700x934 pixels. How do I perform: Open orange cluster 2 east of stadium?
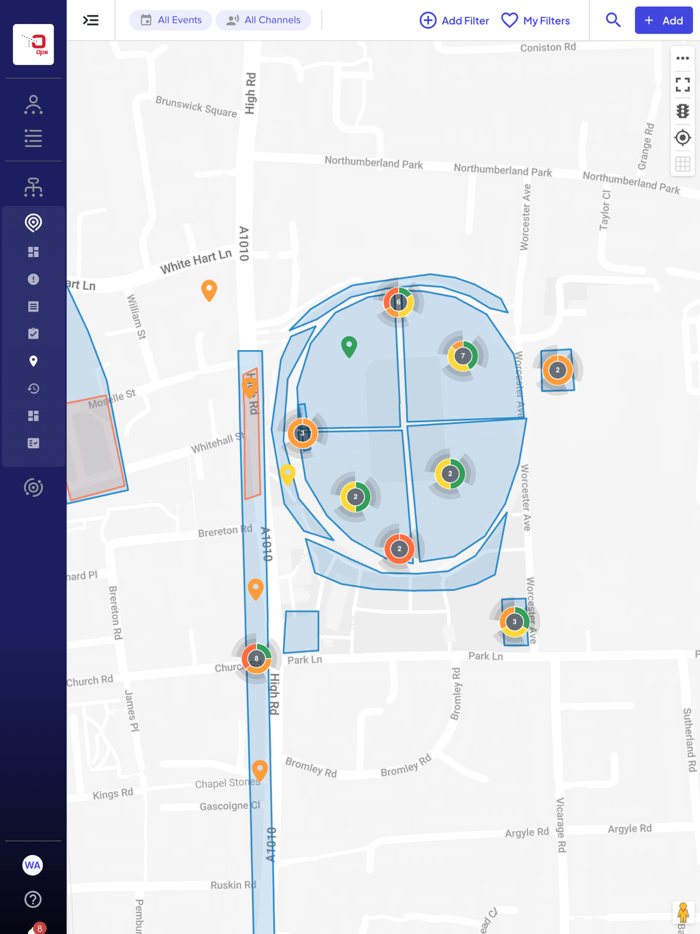click(558, 370)
